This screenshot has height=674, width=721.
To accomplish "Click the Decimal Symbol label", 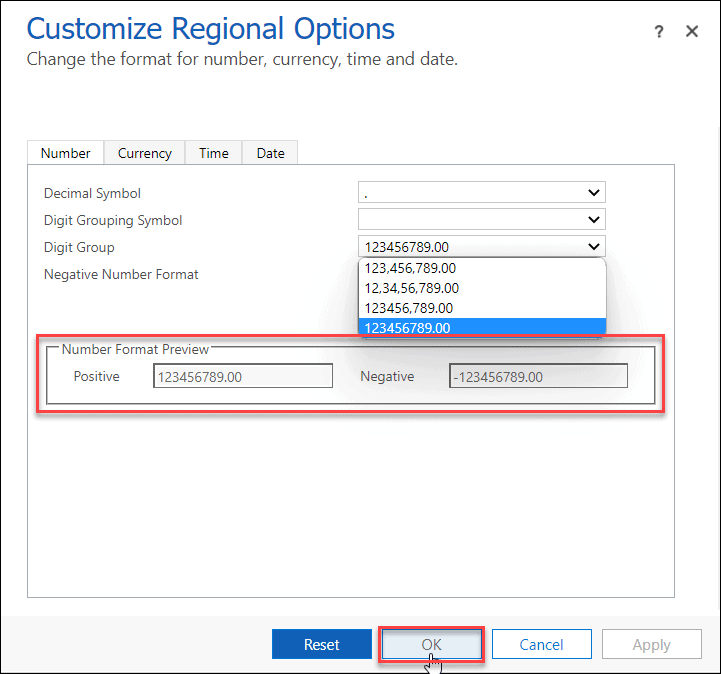I will point(92,193).
